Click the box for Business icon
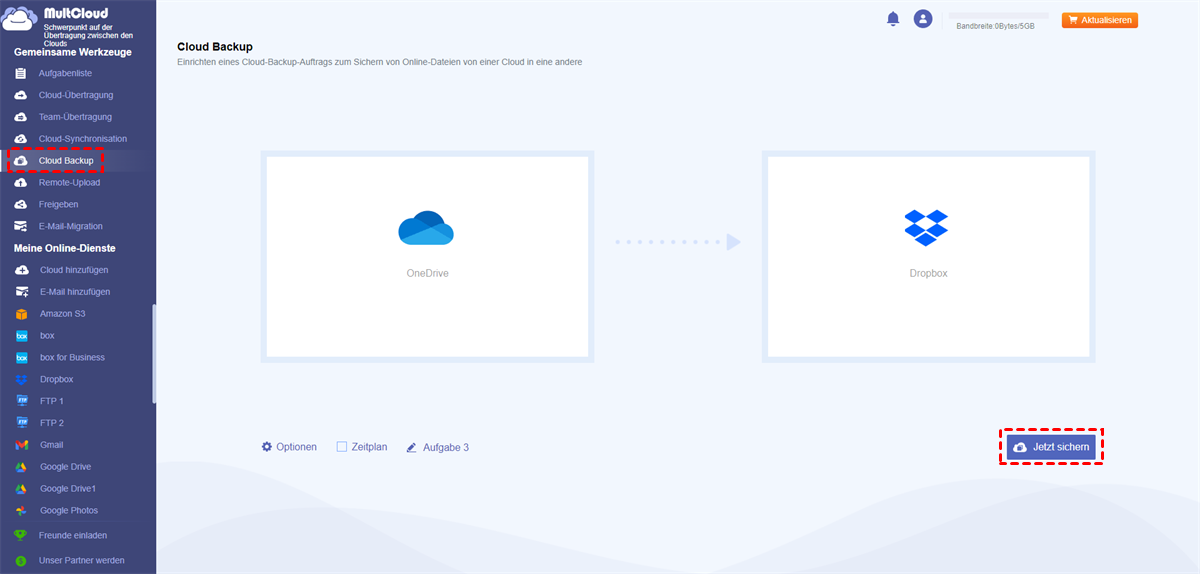 pos(21,357)
